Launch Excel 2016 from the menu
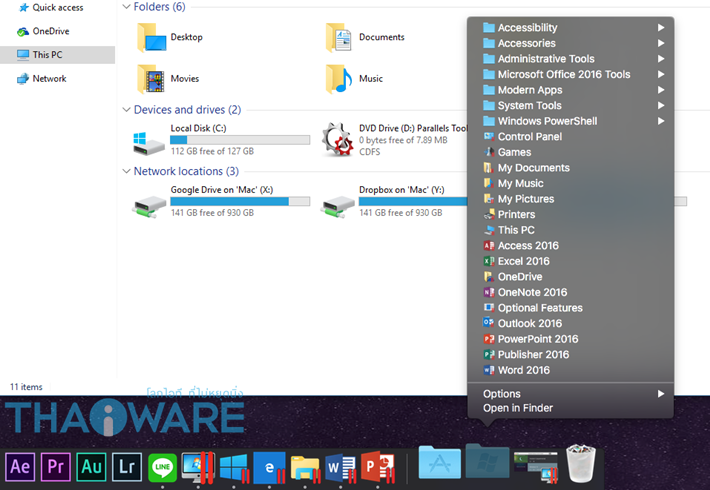The image size is (710, 490). [571, 261]
